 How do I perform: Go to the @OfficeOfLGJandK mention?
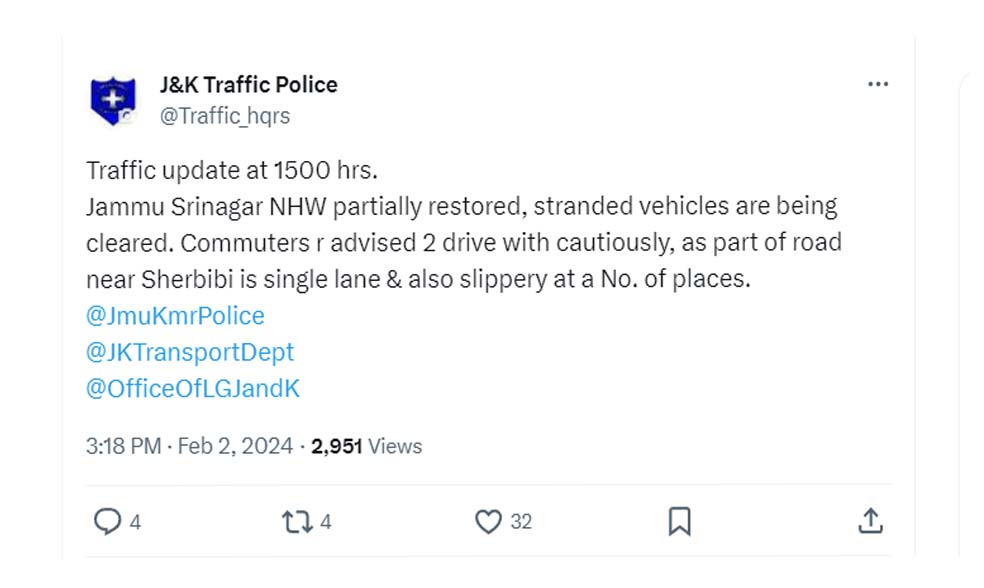(x=193, y=388)
